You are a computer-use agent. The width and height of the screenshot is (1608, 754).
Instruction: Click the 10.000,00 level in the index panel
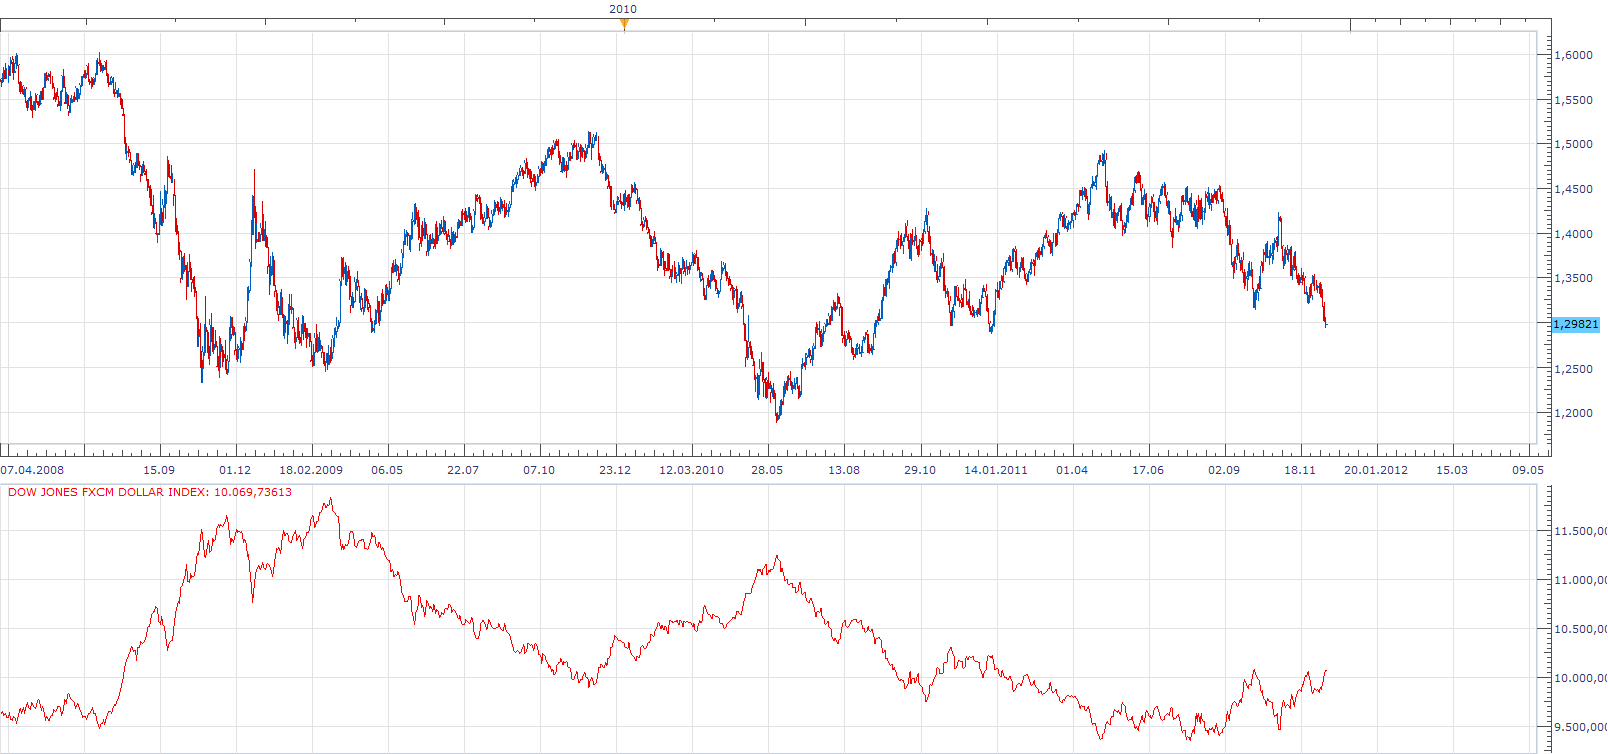click(1580, 678)
